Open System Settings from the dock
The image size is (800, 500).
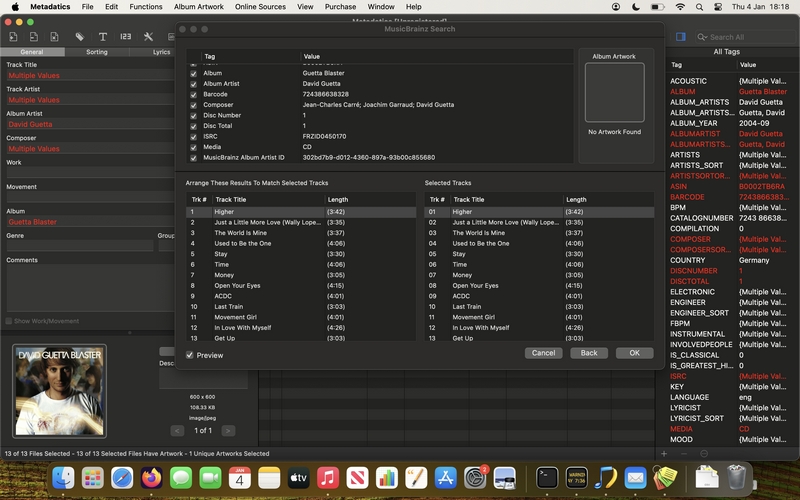pos(475,478)
